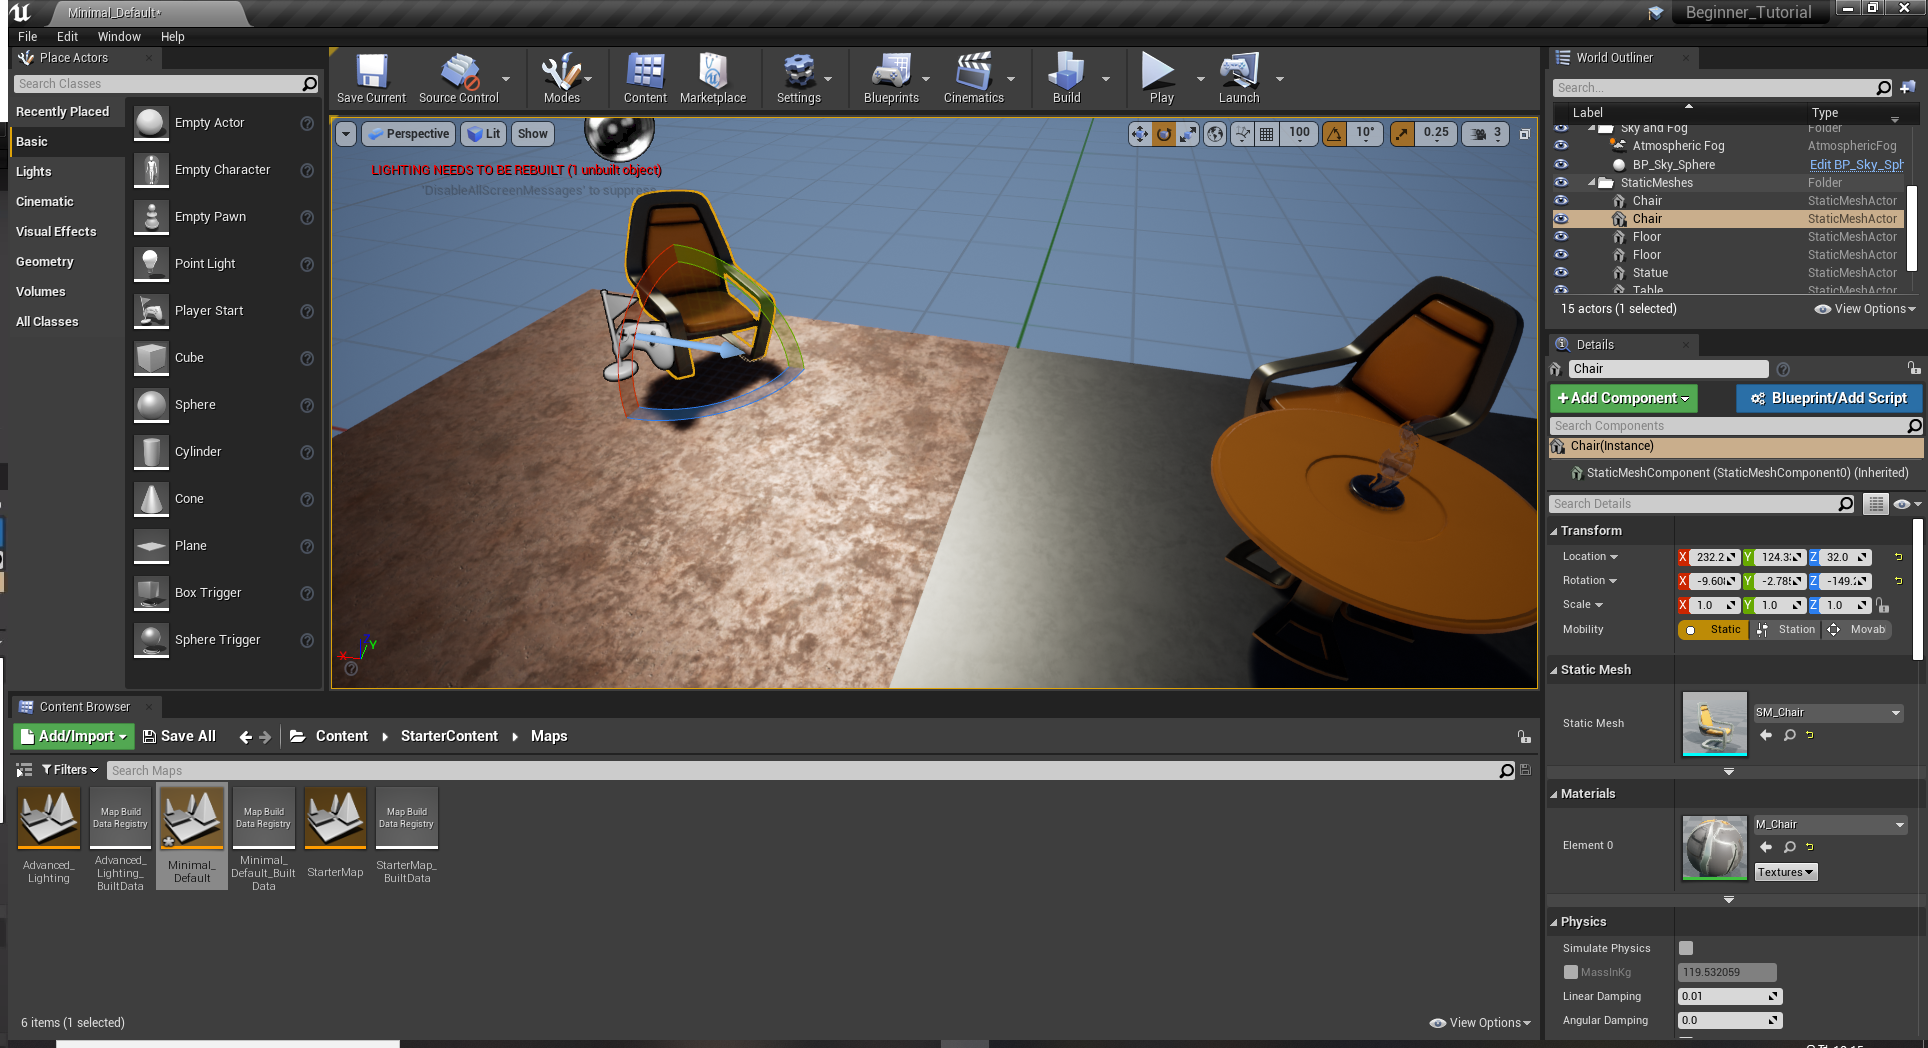Maximize or restore the viewport
The height and width of the screenshot is (1048, 1928).
[1525, 134]
